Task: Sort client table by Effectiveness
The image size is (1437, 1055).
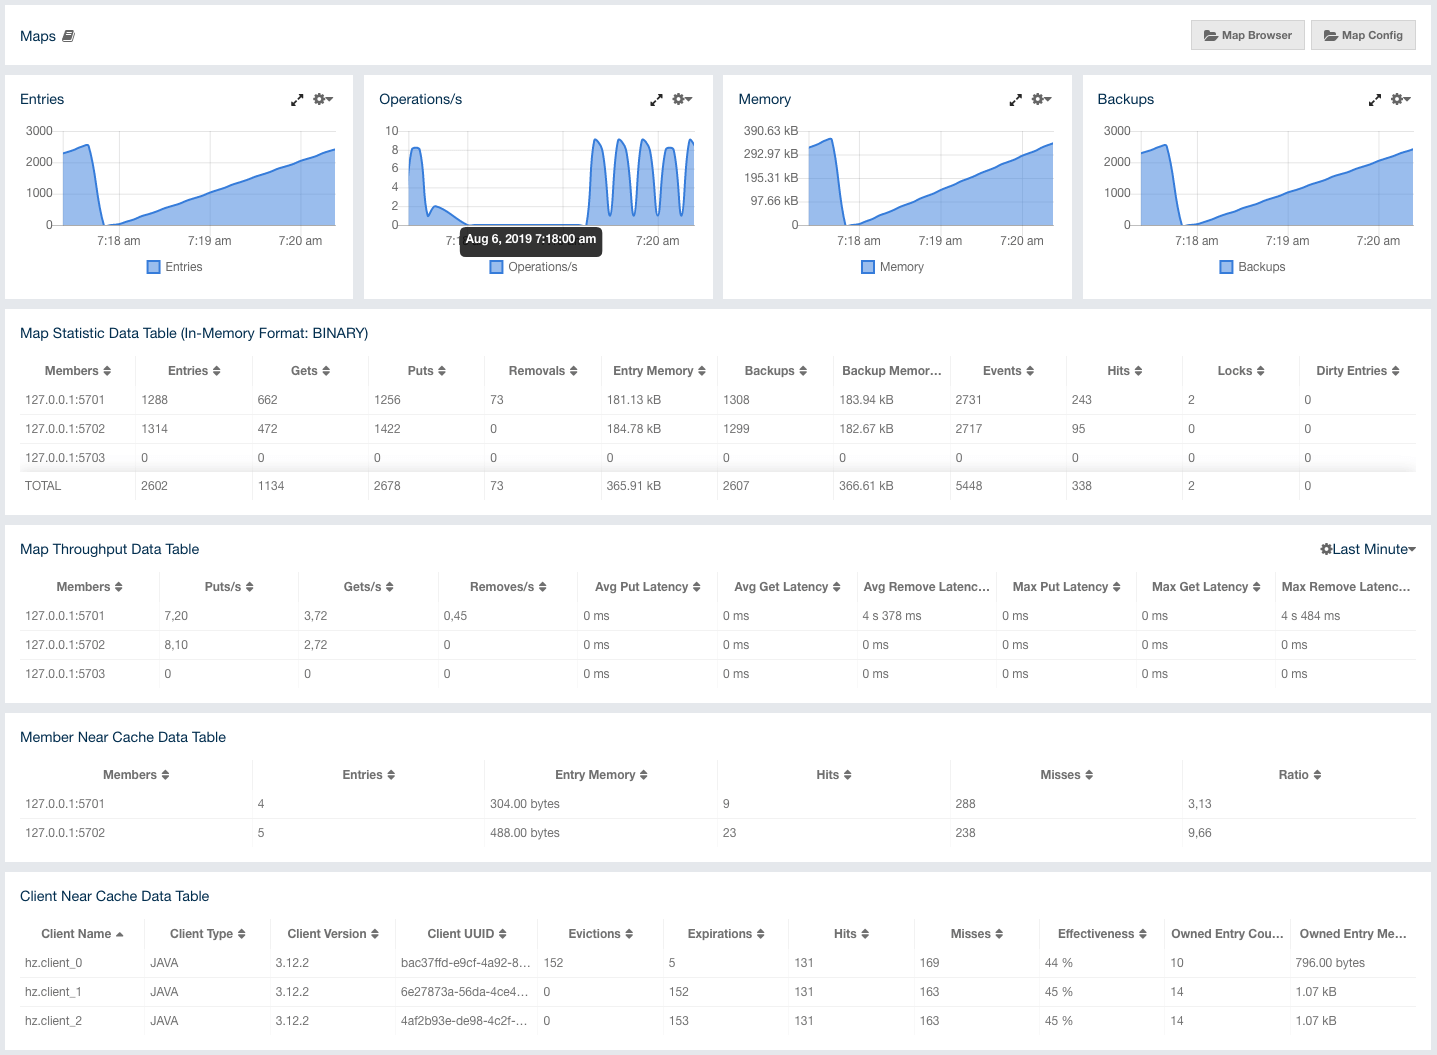Action: click(1102, 934)
